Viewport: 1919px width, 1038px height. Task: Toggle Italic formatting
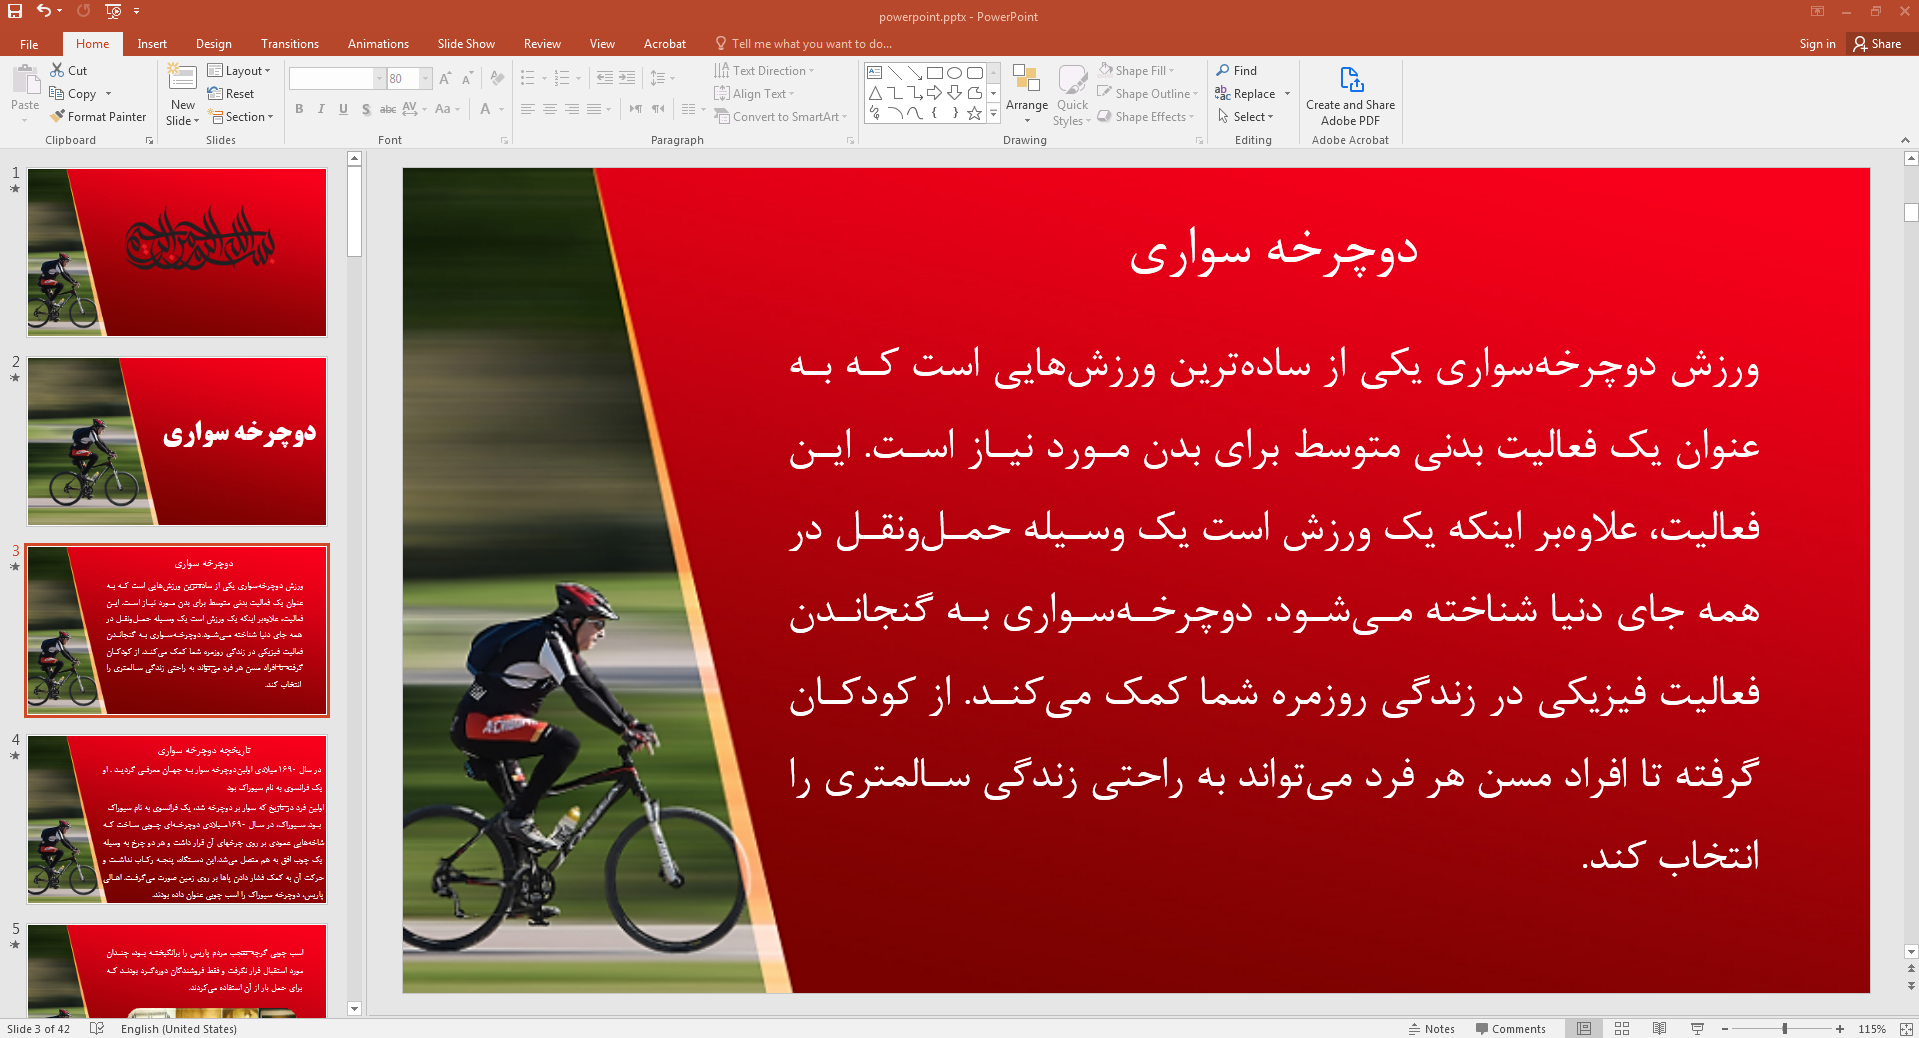point(321,109)
